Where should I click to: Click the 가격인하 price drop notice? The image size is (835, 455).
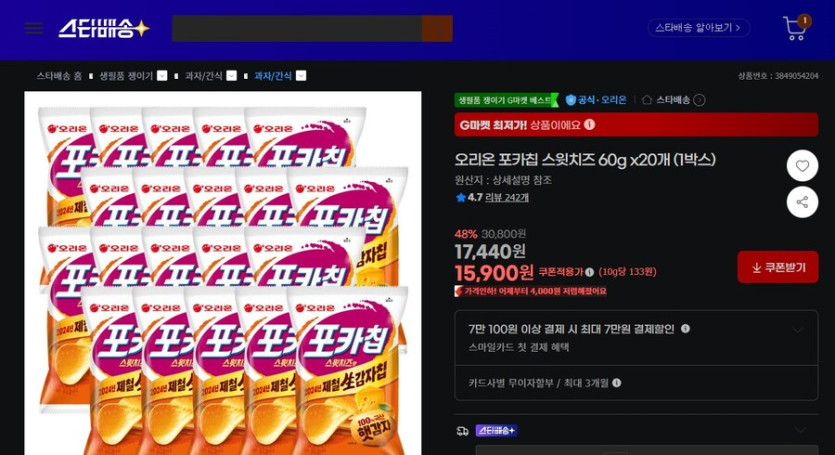530,291
